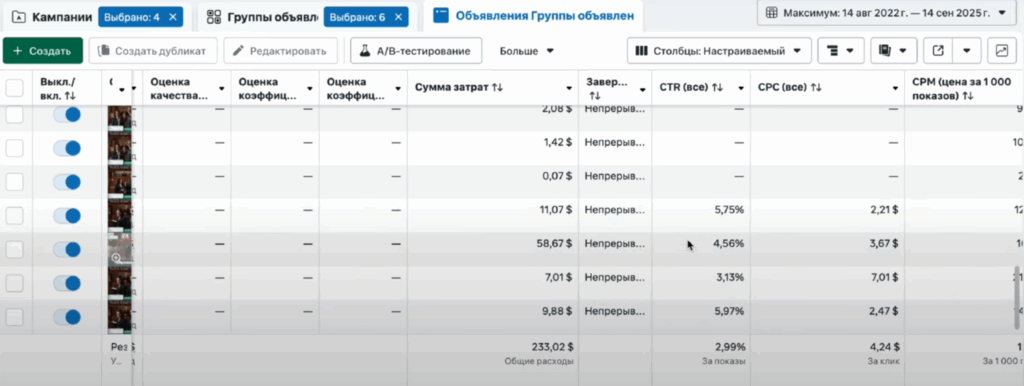Toggle off the ad with 0,07 $ spend
The height and width of the screenshot is (386, 1024).
coord(67,182)
